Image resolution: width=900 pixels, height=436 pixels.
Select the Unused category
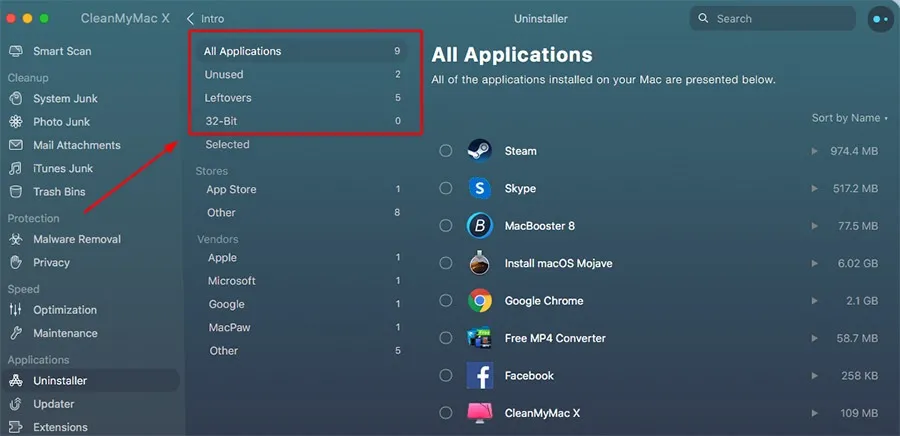(301, 75)
